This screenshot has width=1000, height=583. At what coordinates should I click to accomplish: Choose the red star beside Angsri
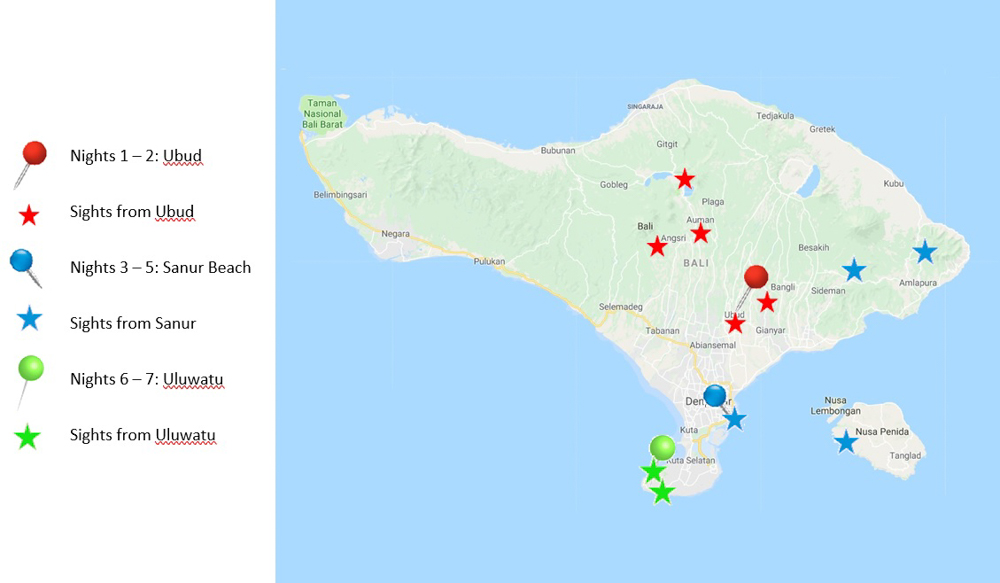tap(657, 246)
